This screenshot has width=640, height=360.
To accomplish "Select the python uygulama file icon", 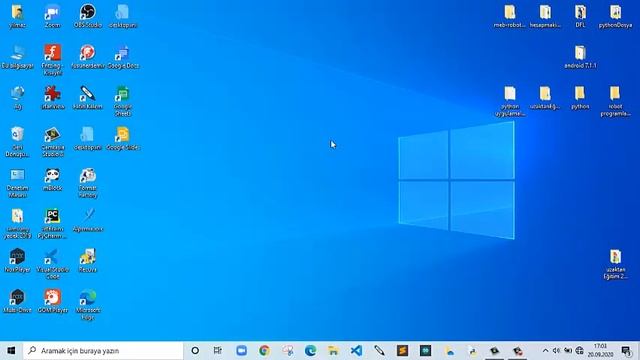I will [x=509, y=101].
